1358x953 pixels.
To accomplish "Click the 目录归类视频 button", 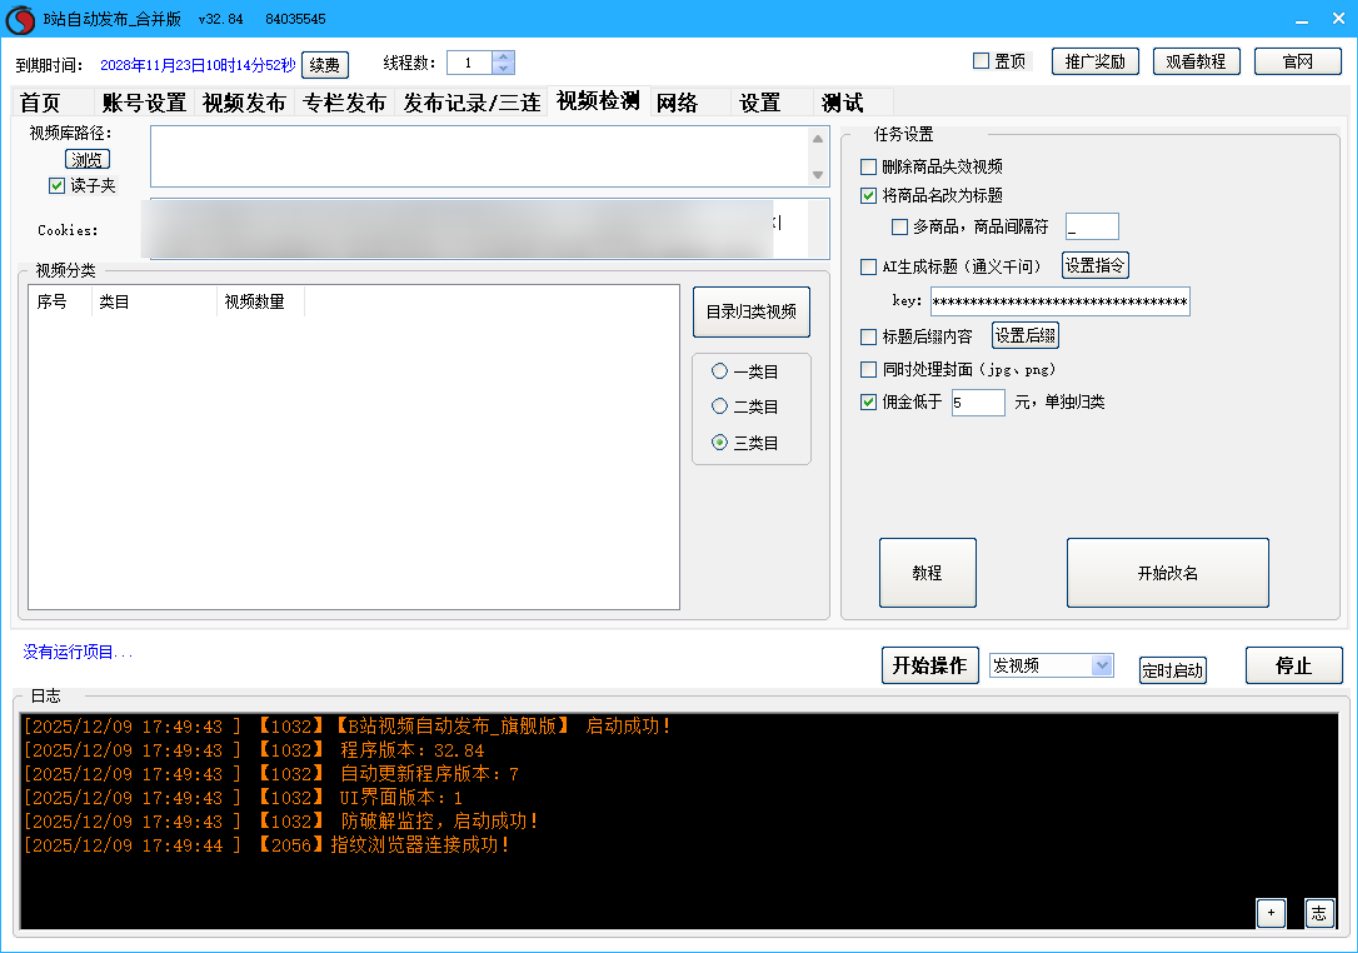I will pyautogui.click(x=751, y=312).
